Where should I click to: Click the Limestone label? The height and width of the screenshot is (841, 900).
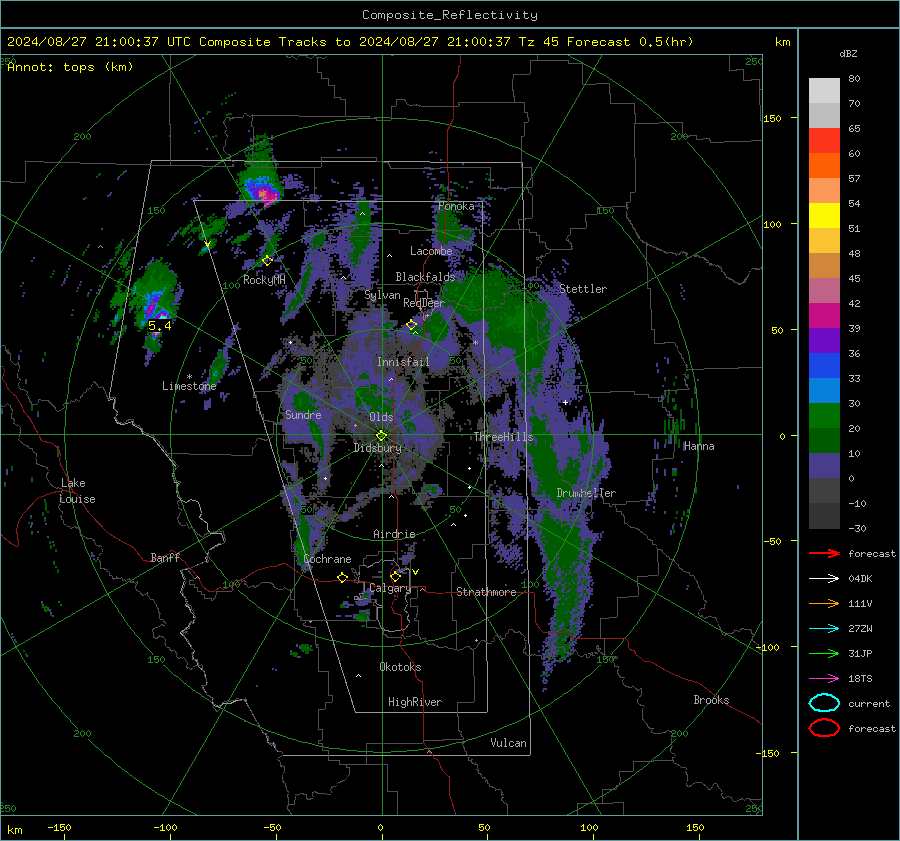[189, 386]
